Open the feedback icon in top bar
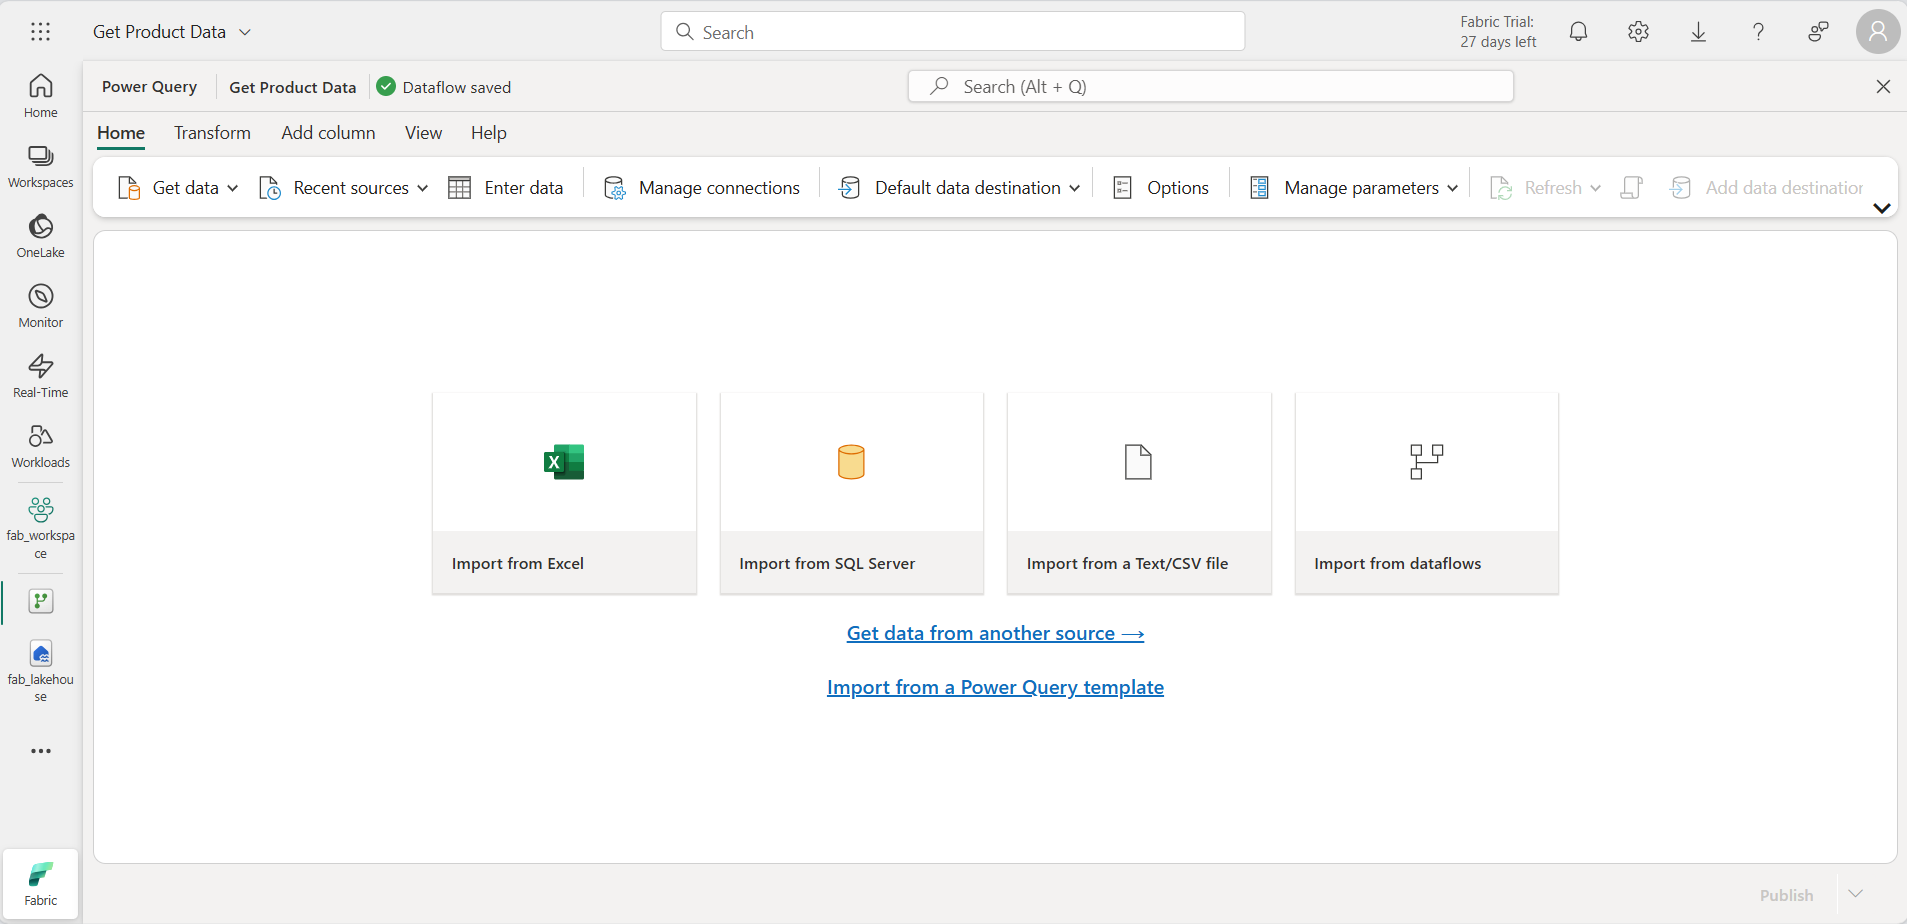The image size is (1907, 924). (1818, 32)
